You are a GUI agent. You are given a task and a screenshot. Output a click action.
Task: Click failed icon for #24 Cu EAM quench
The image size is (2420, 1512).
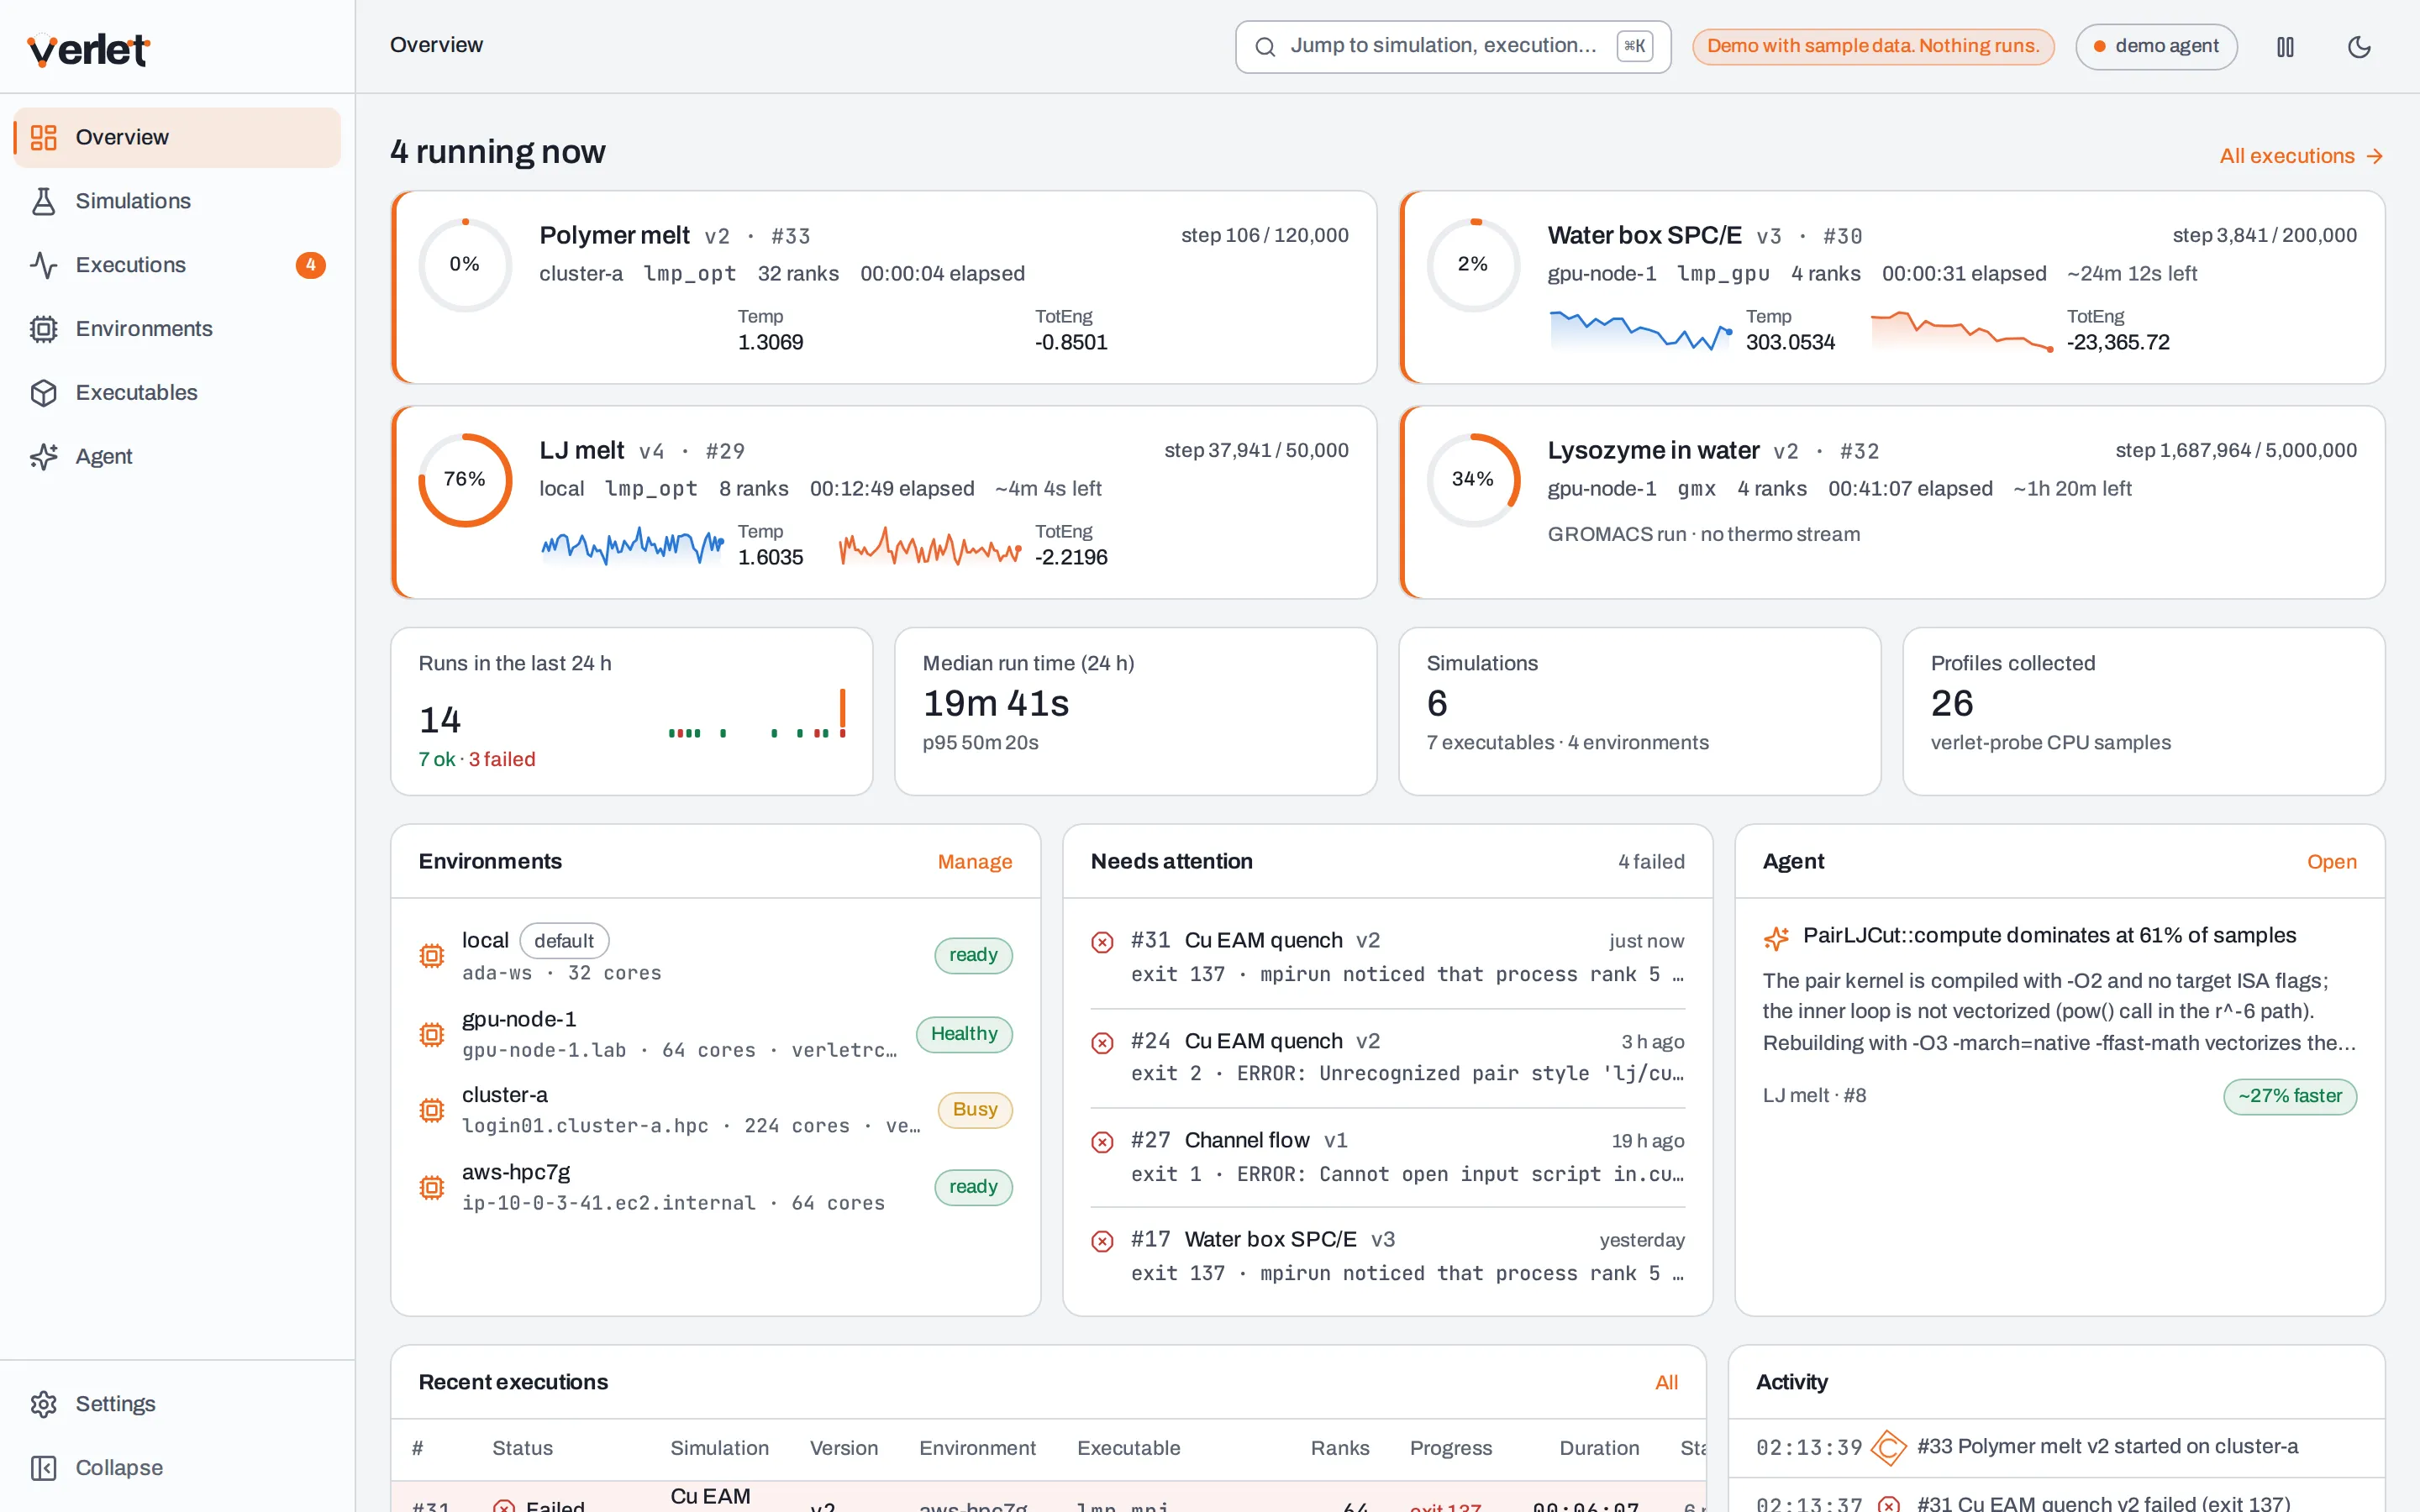pyautogui.click(x=1102, y=1043)
